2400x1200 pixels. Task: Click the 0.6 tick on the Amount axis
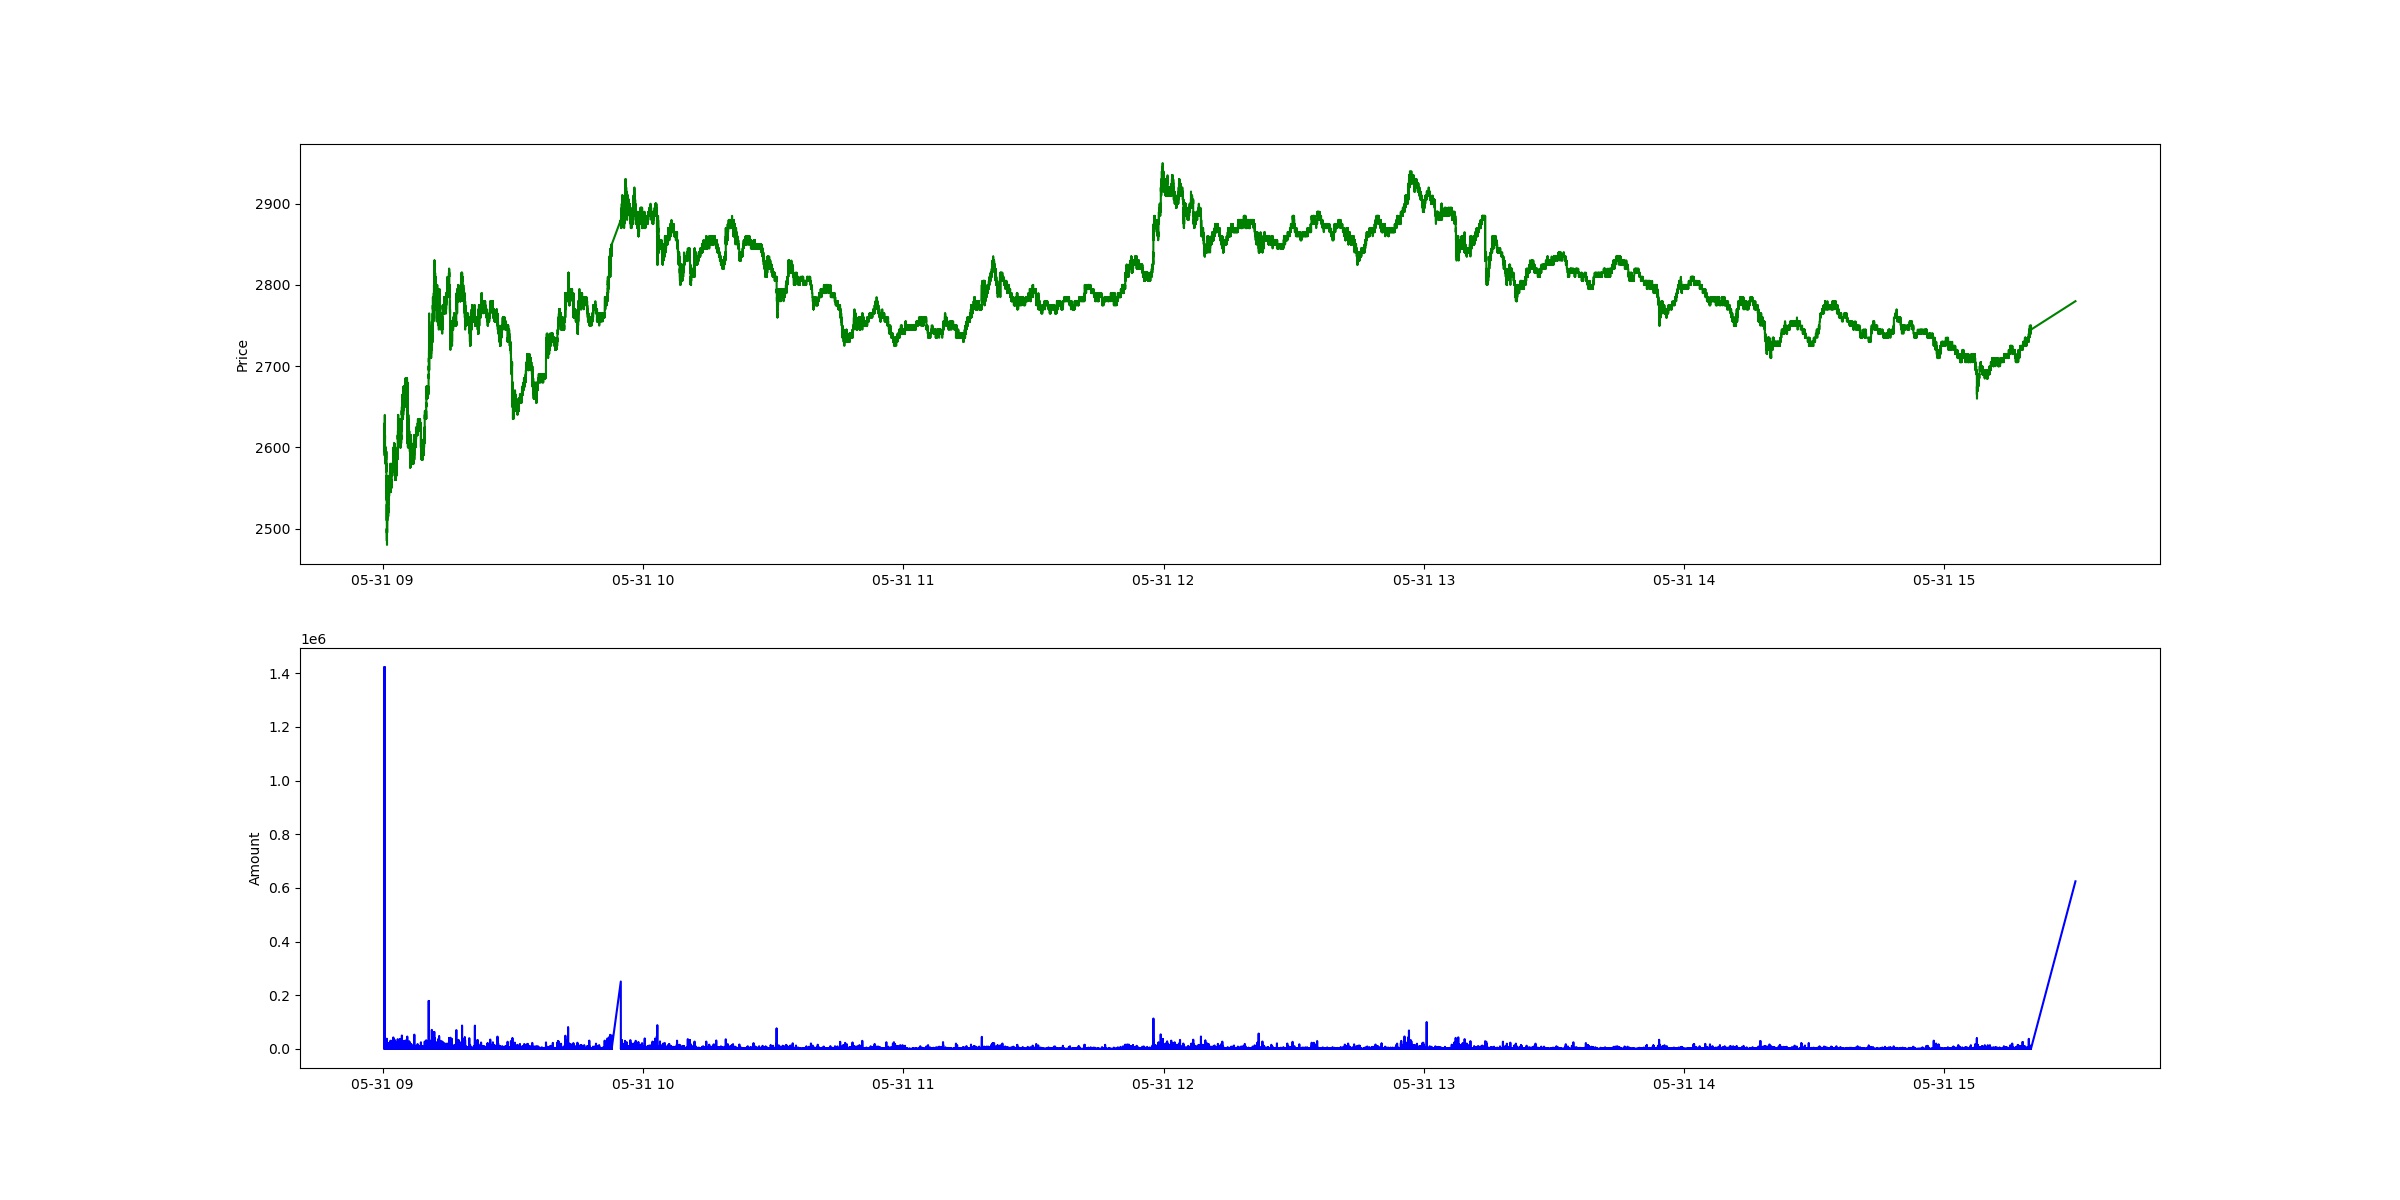(279, 888)
